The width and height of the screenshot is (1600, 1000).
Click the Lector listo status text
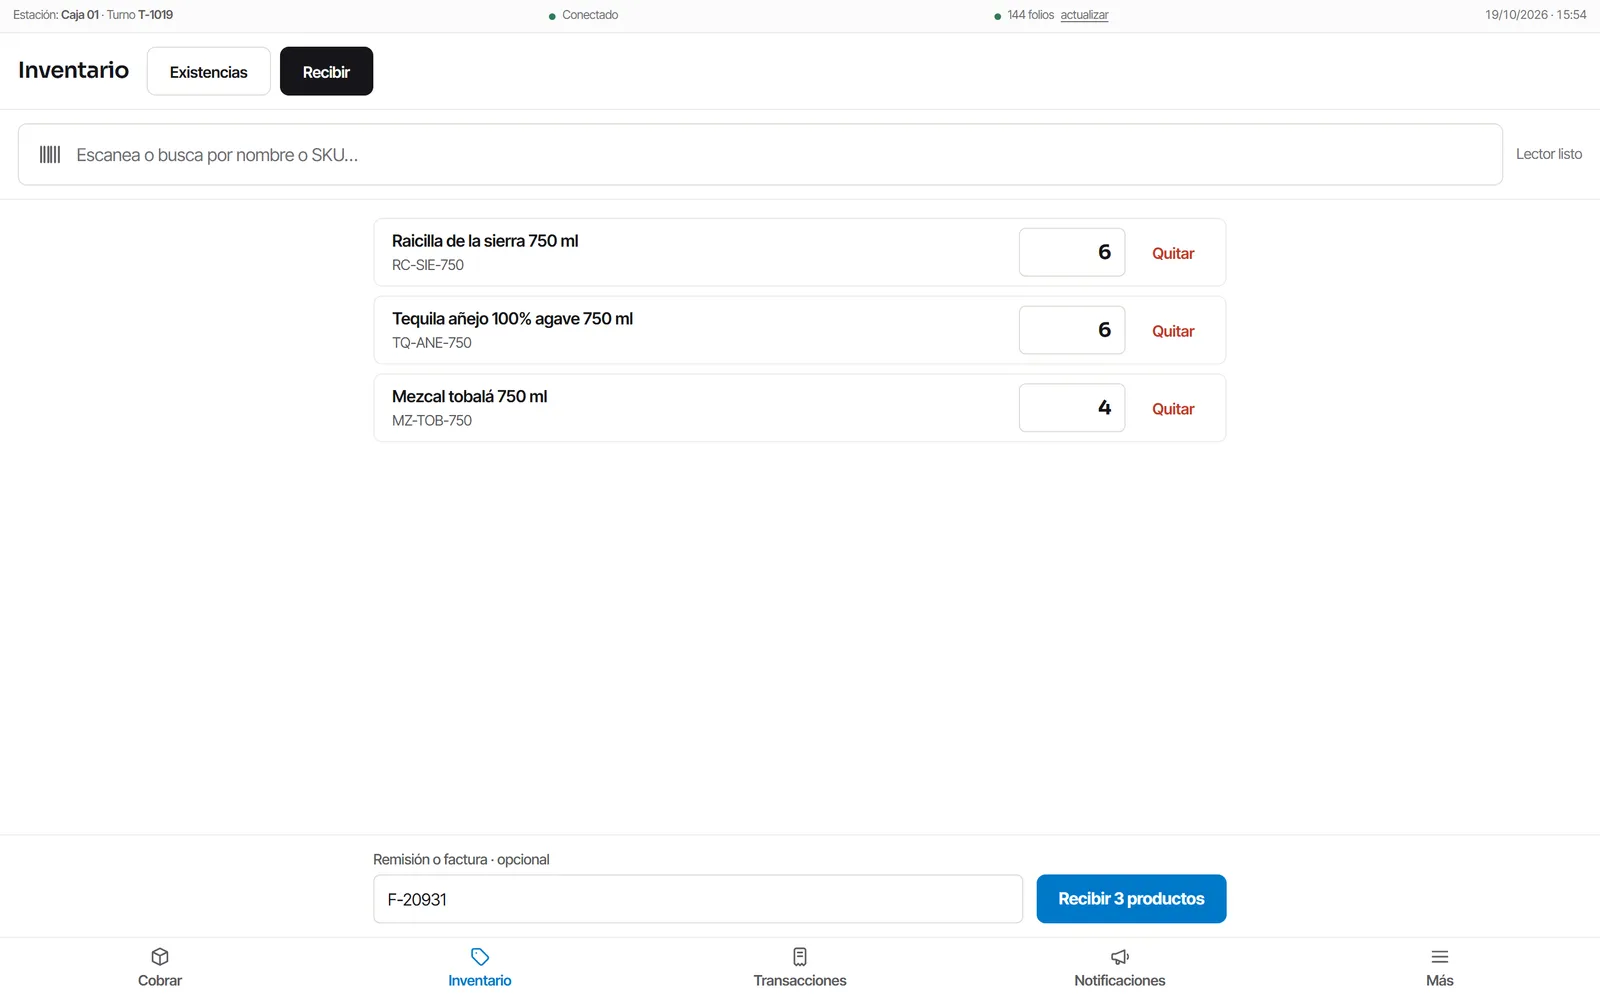pyautogui.click(x=1549, y=154)
